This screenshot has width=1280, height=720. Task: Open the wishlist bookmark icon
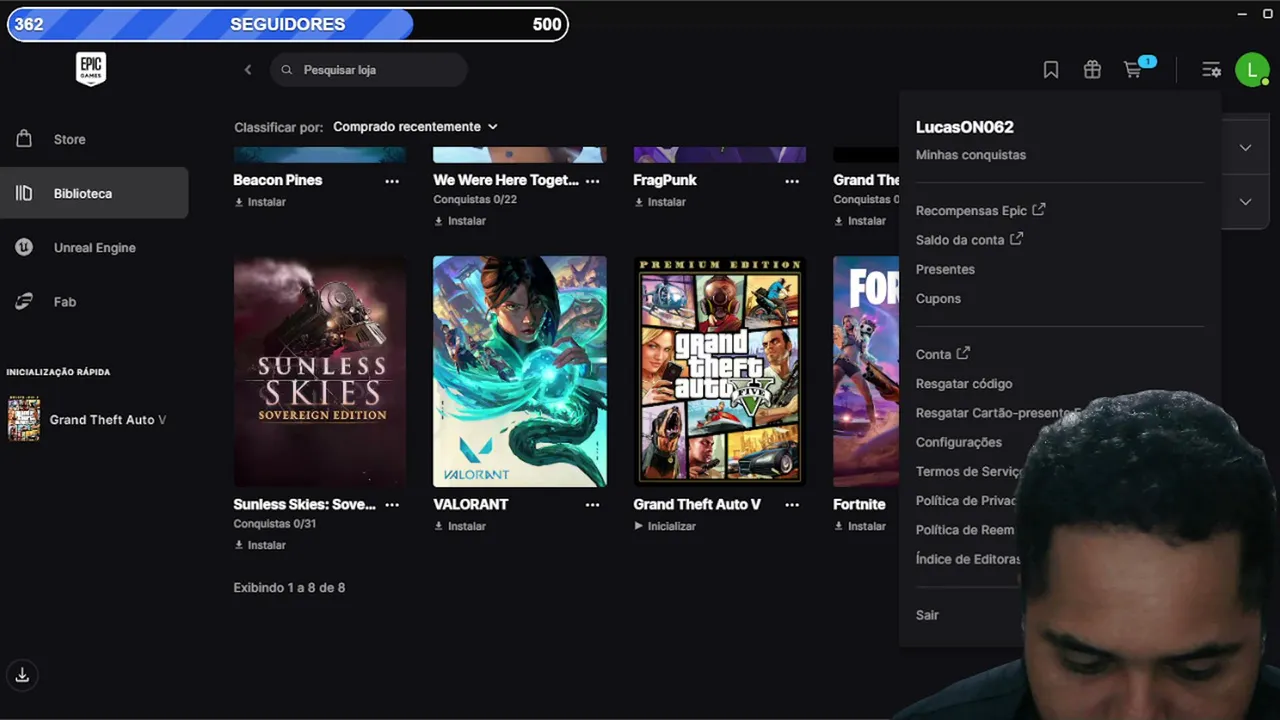[1051, 70]
